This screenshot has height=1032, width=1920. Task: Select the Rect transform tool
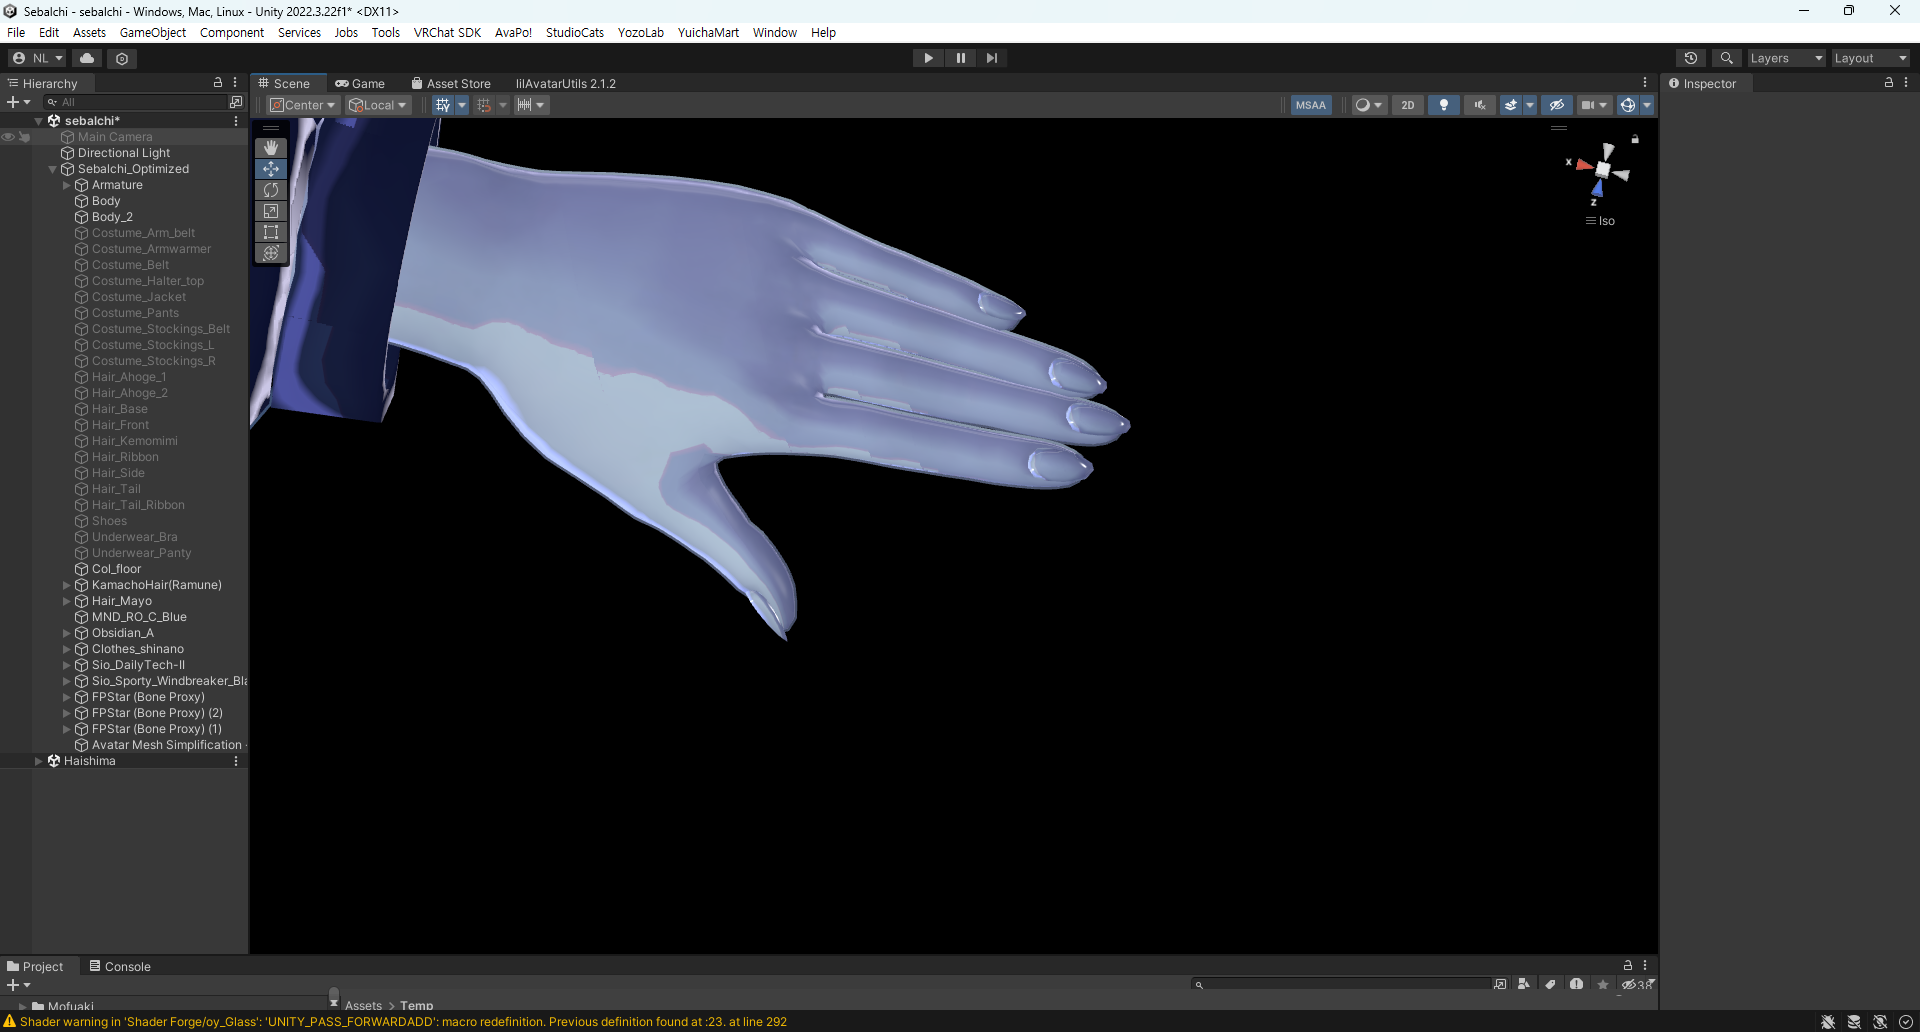click(271, 232)
